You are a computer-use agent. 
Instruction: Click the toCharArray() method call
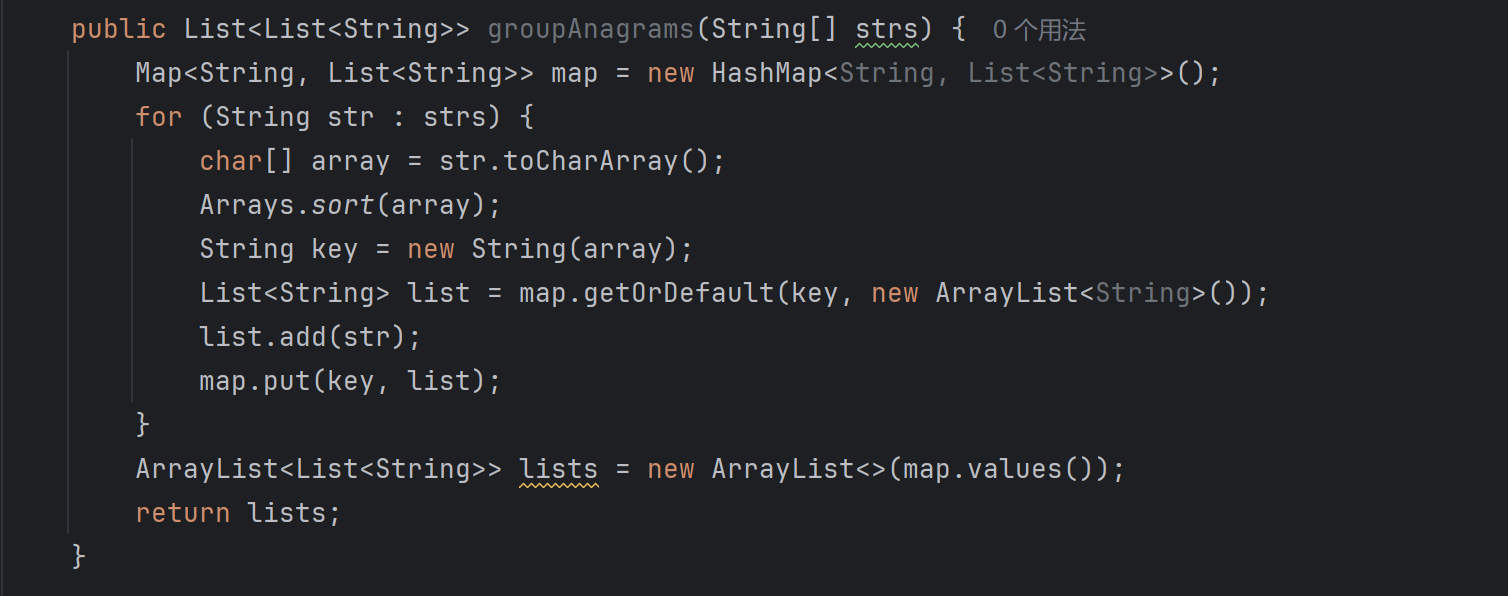[x=607, y=161]
